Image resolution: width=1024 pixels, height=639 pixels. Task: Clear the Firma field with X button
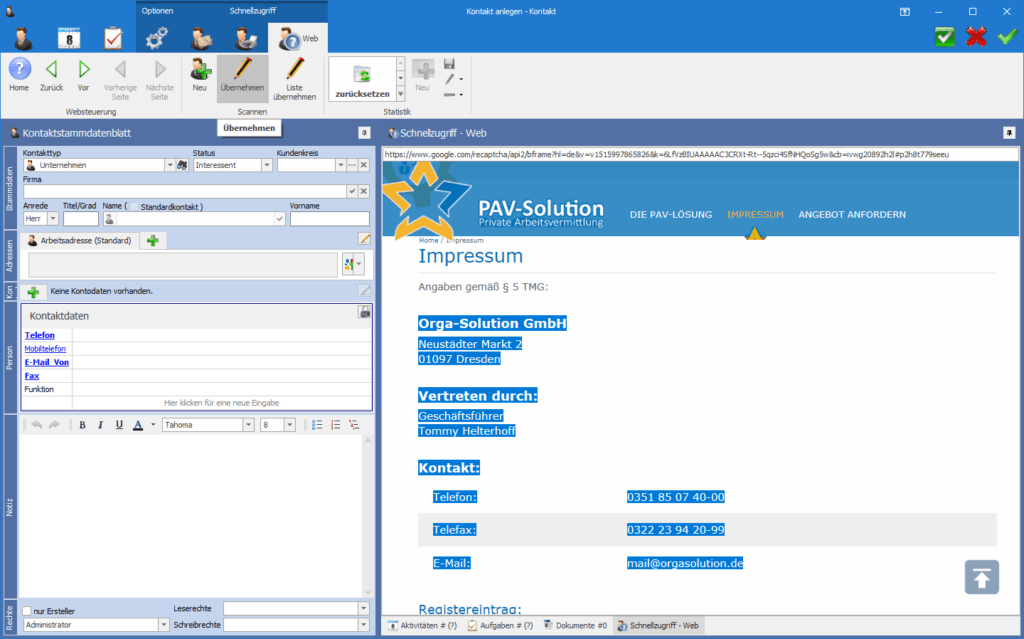click(x=364, y=191)
